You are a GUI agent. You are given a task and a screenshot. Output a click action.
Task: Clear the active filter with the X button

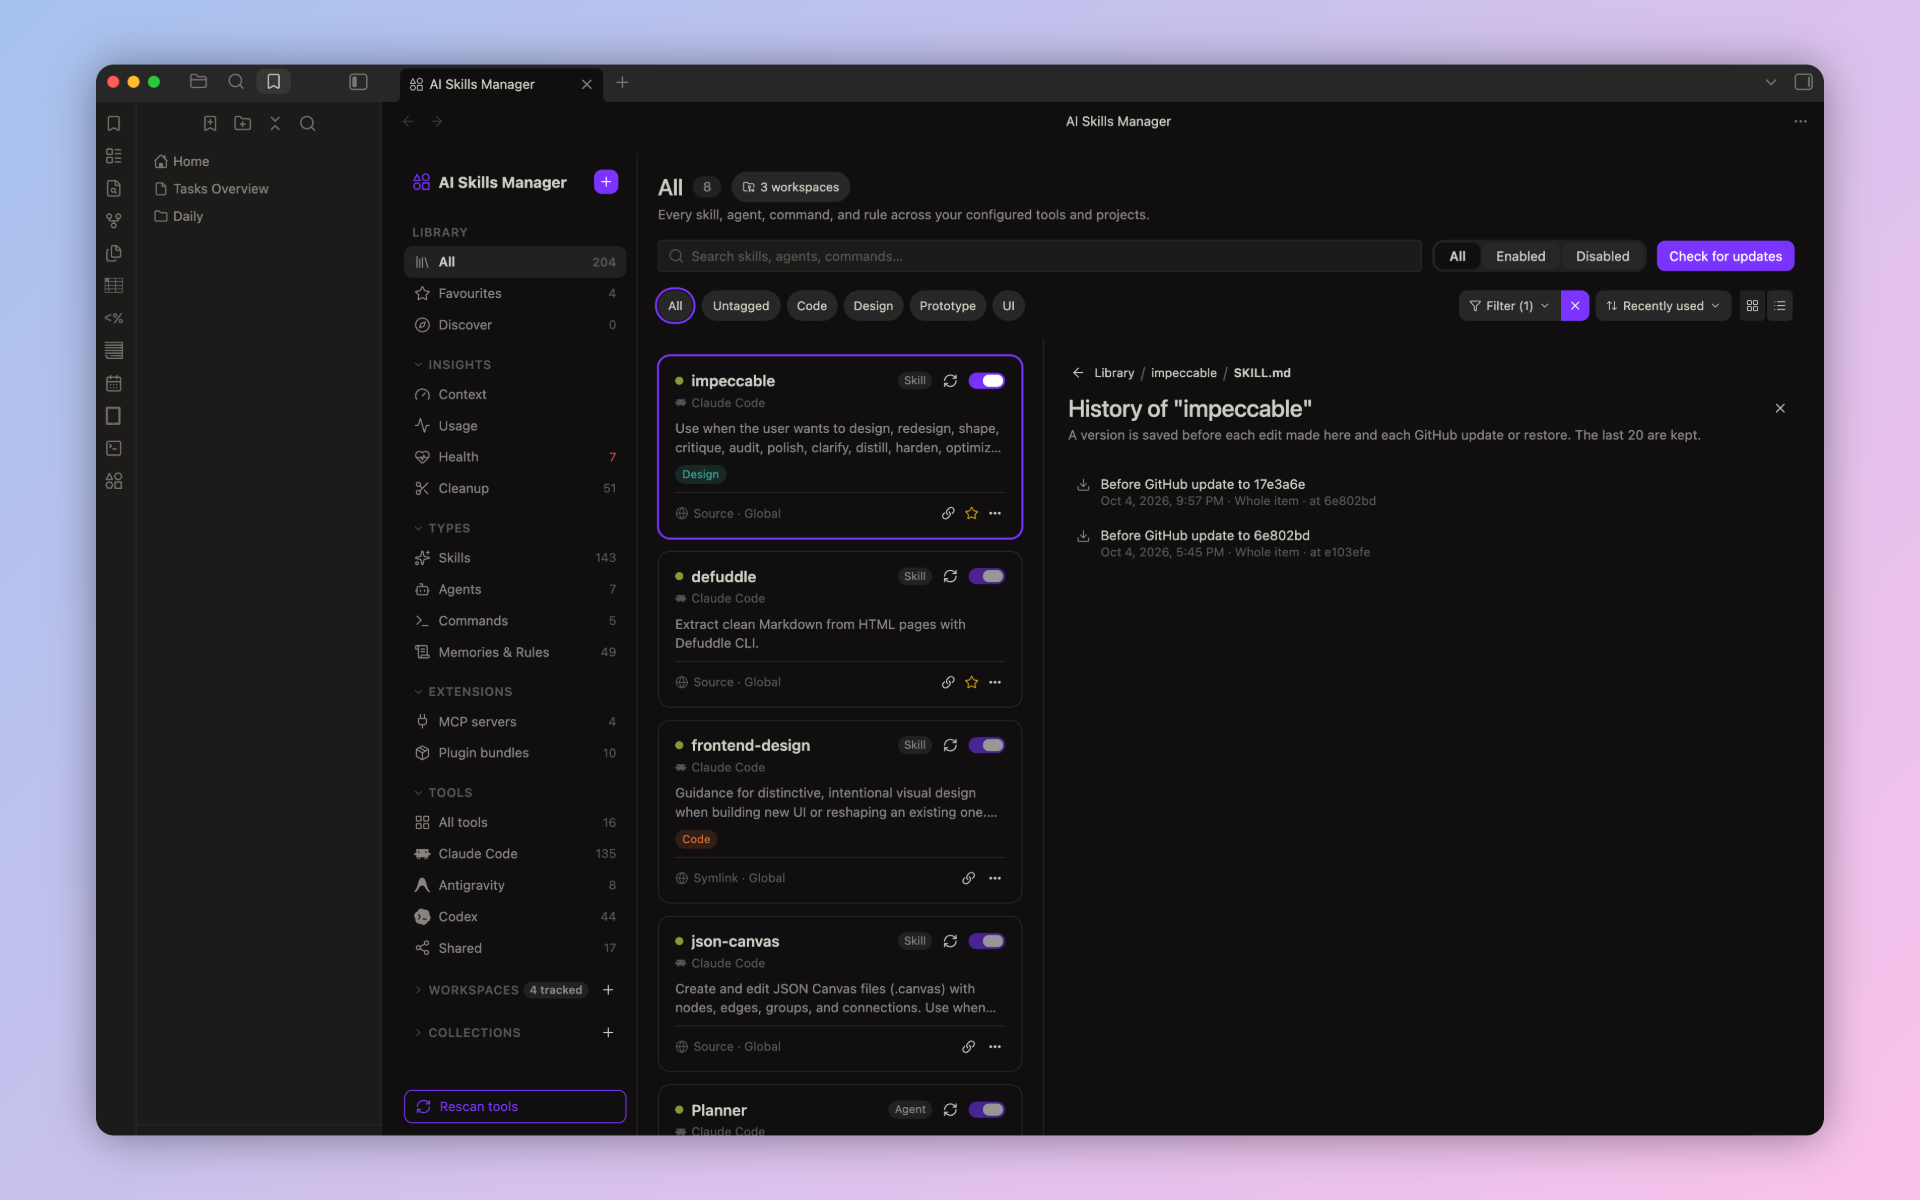[1575, 306]
